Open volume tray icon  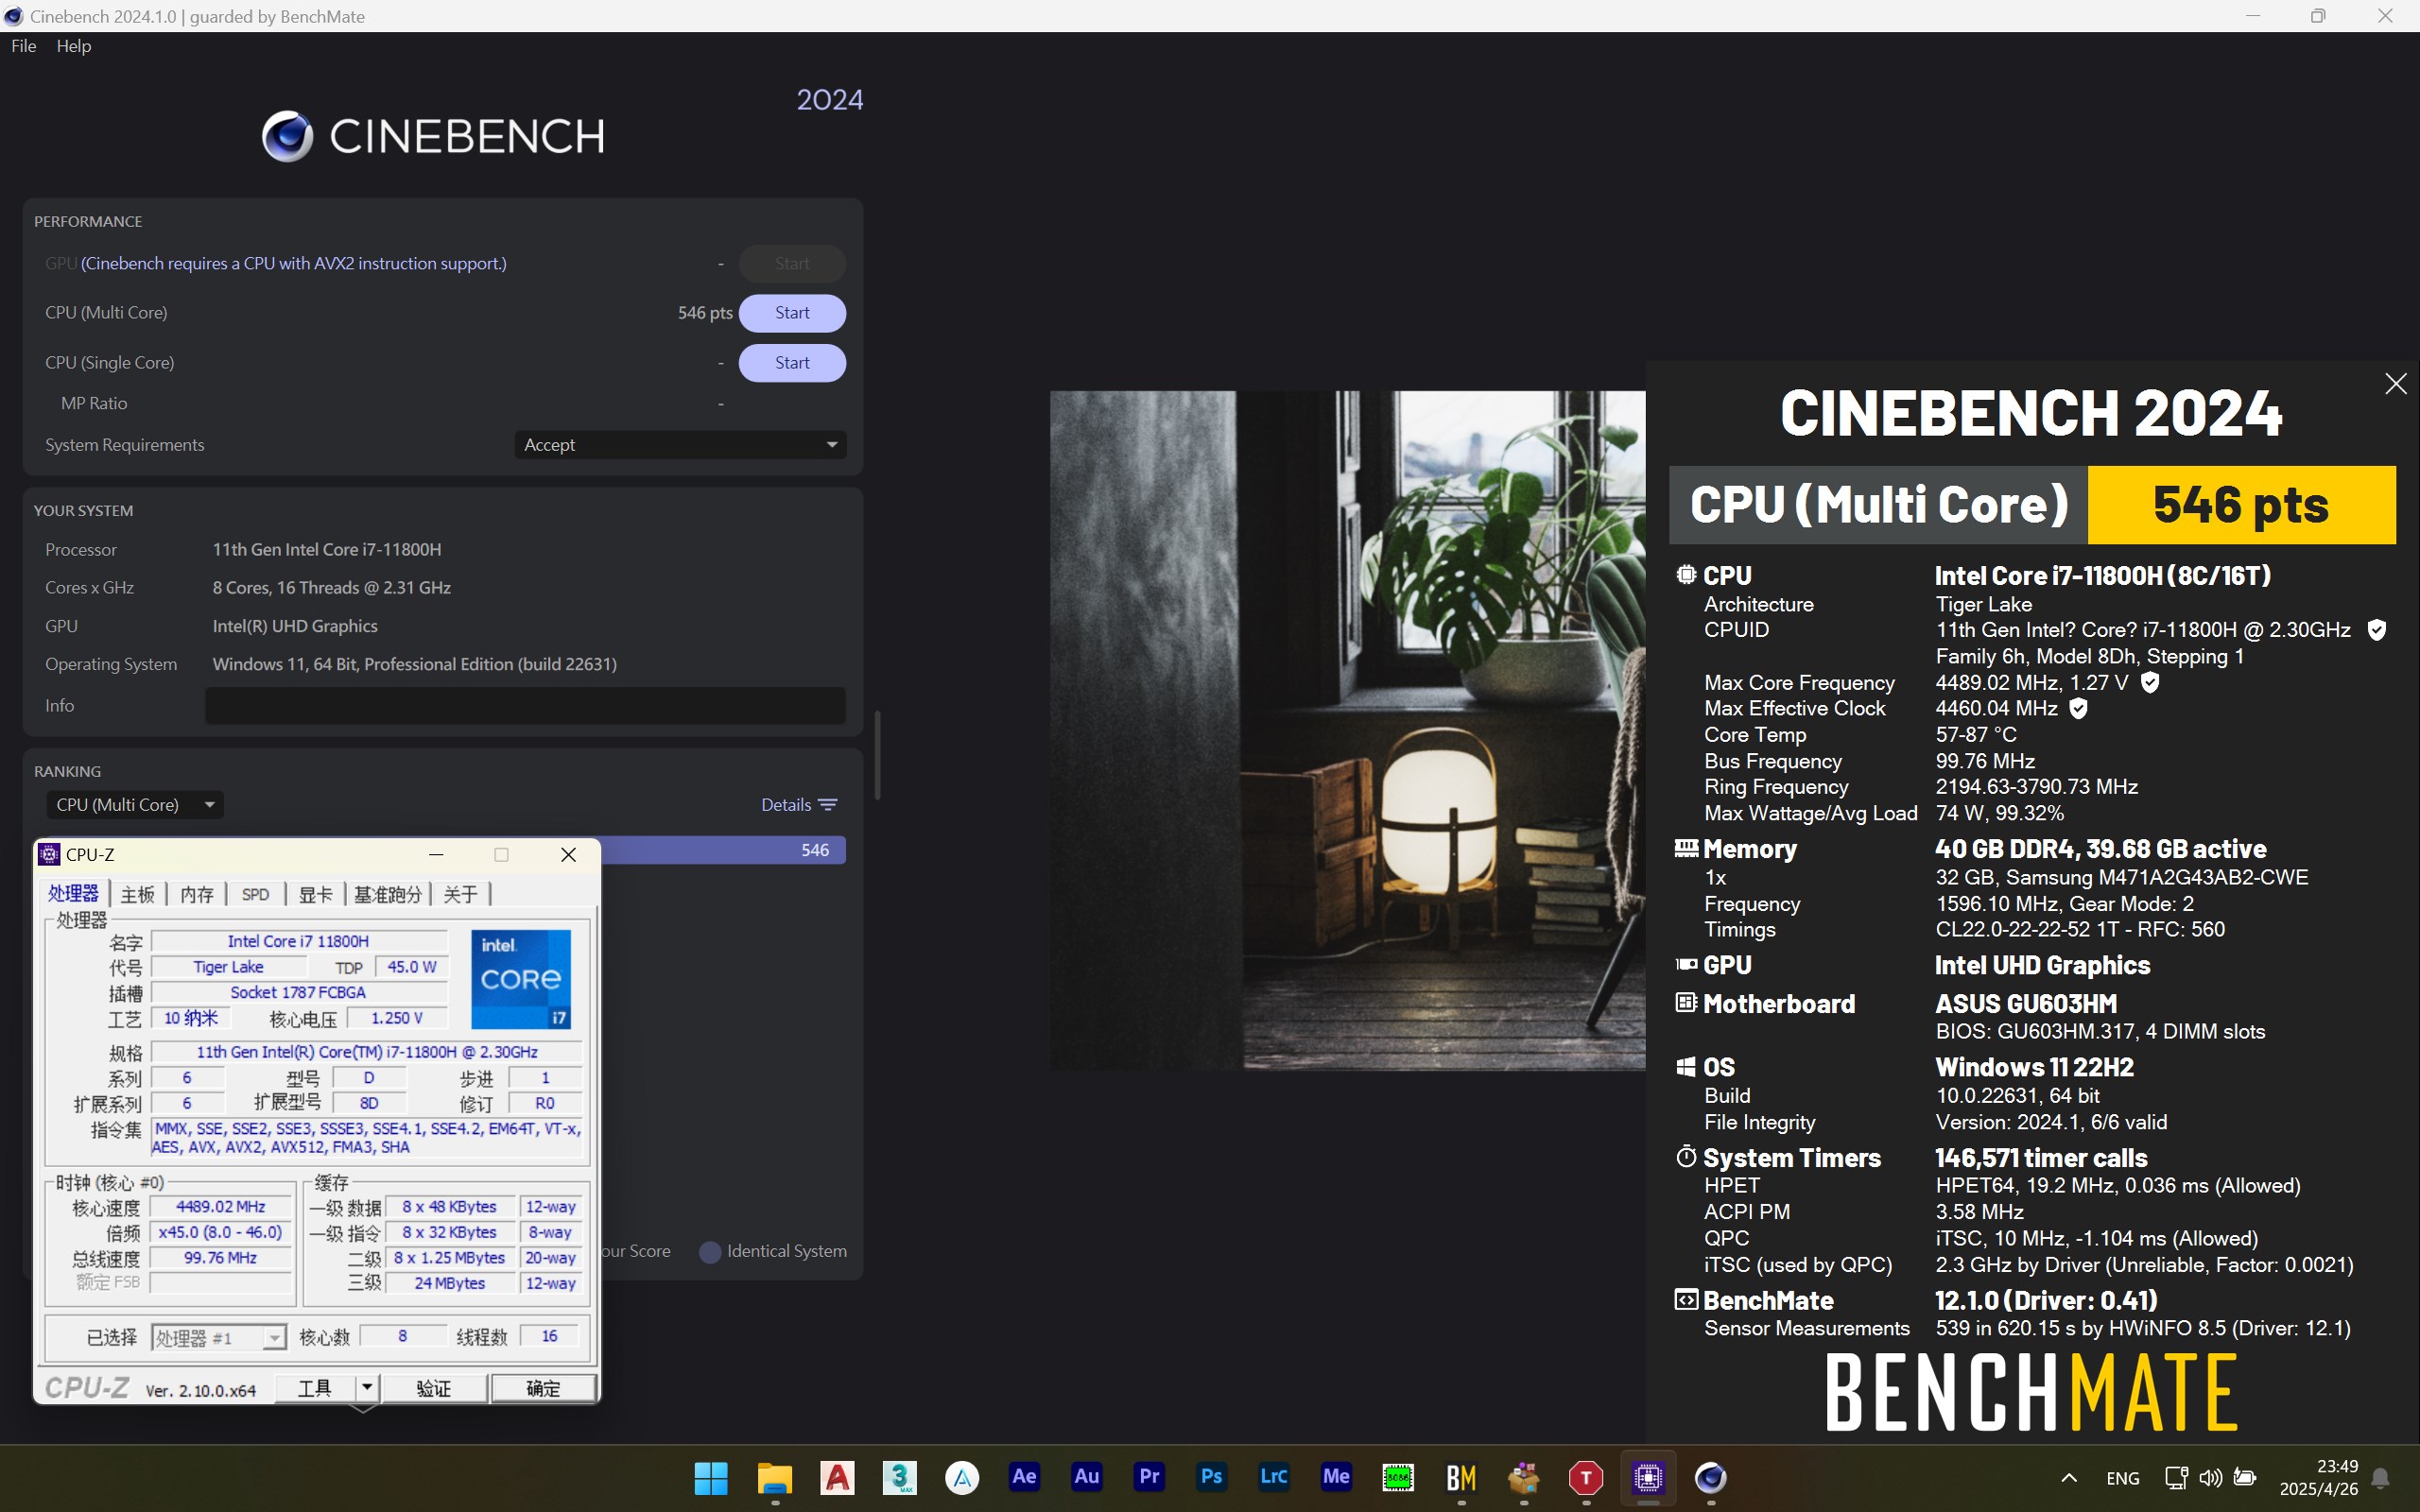[x=2210, y=1477]
